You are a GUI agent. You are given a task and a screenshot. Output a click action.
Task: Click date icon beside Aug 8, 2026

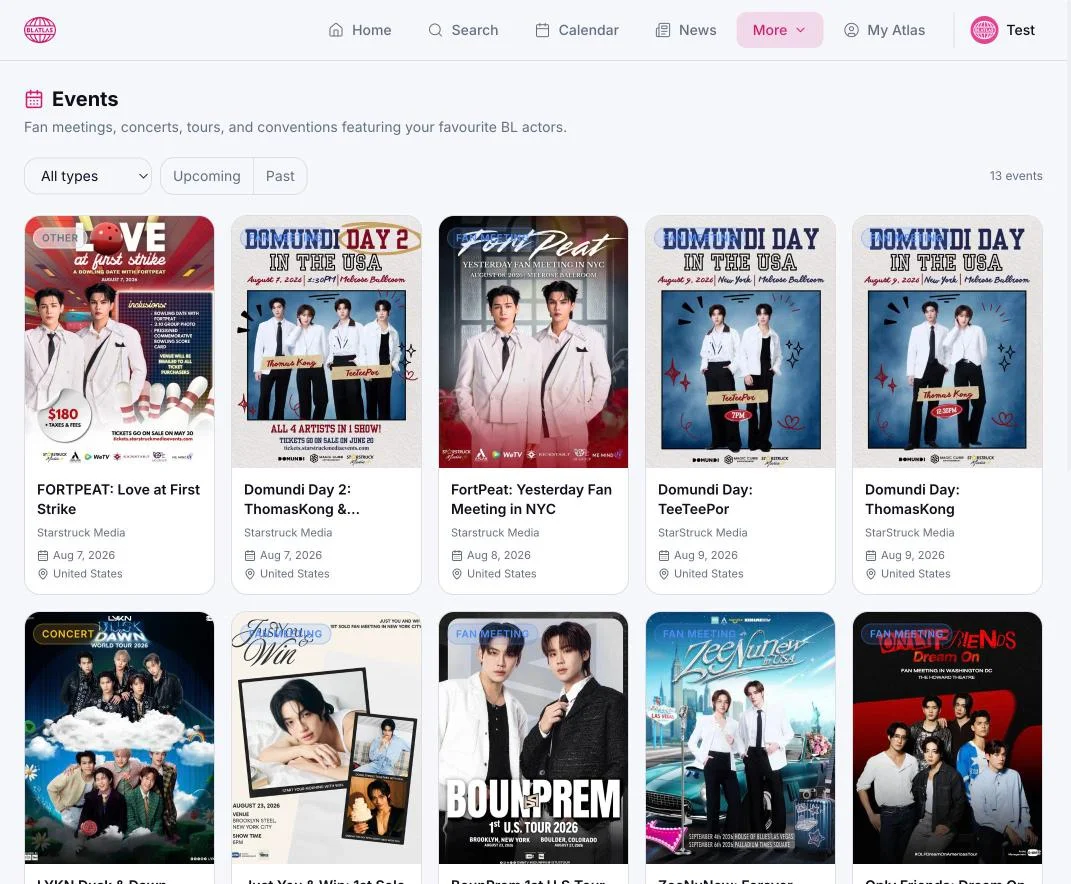(457, 555)
